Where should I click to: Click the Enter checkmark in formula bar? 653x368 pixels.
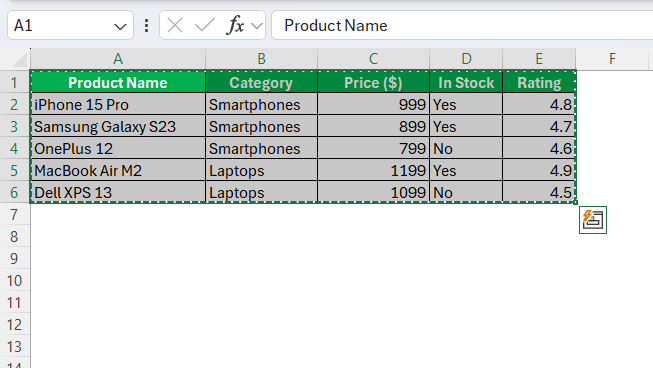point(204,25)
